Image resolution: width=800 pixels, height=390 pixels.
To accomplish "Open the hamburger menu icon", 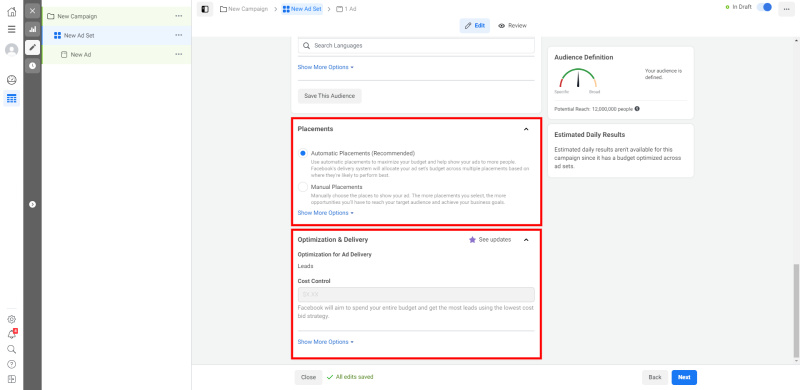I will point(11,29).
